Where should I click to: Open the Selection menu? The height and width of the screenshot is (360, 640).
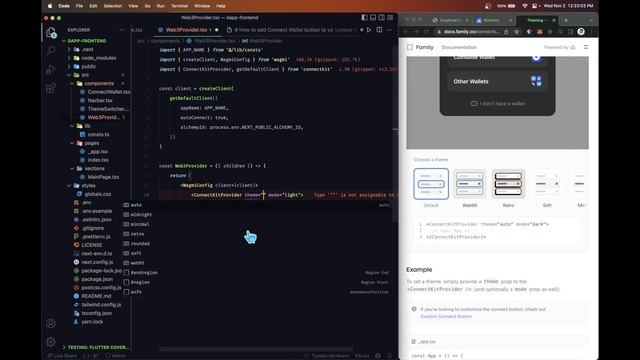coord(113,6)
